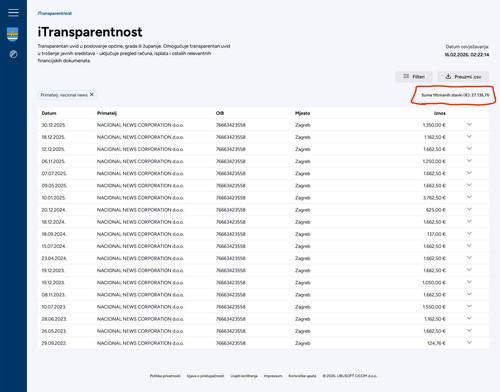Click the iTransparentnost page heading
The height and width of the screenshot is (392, 500).
pyautogui.click(x=90, y=32)
